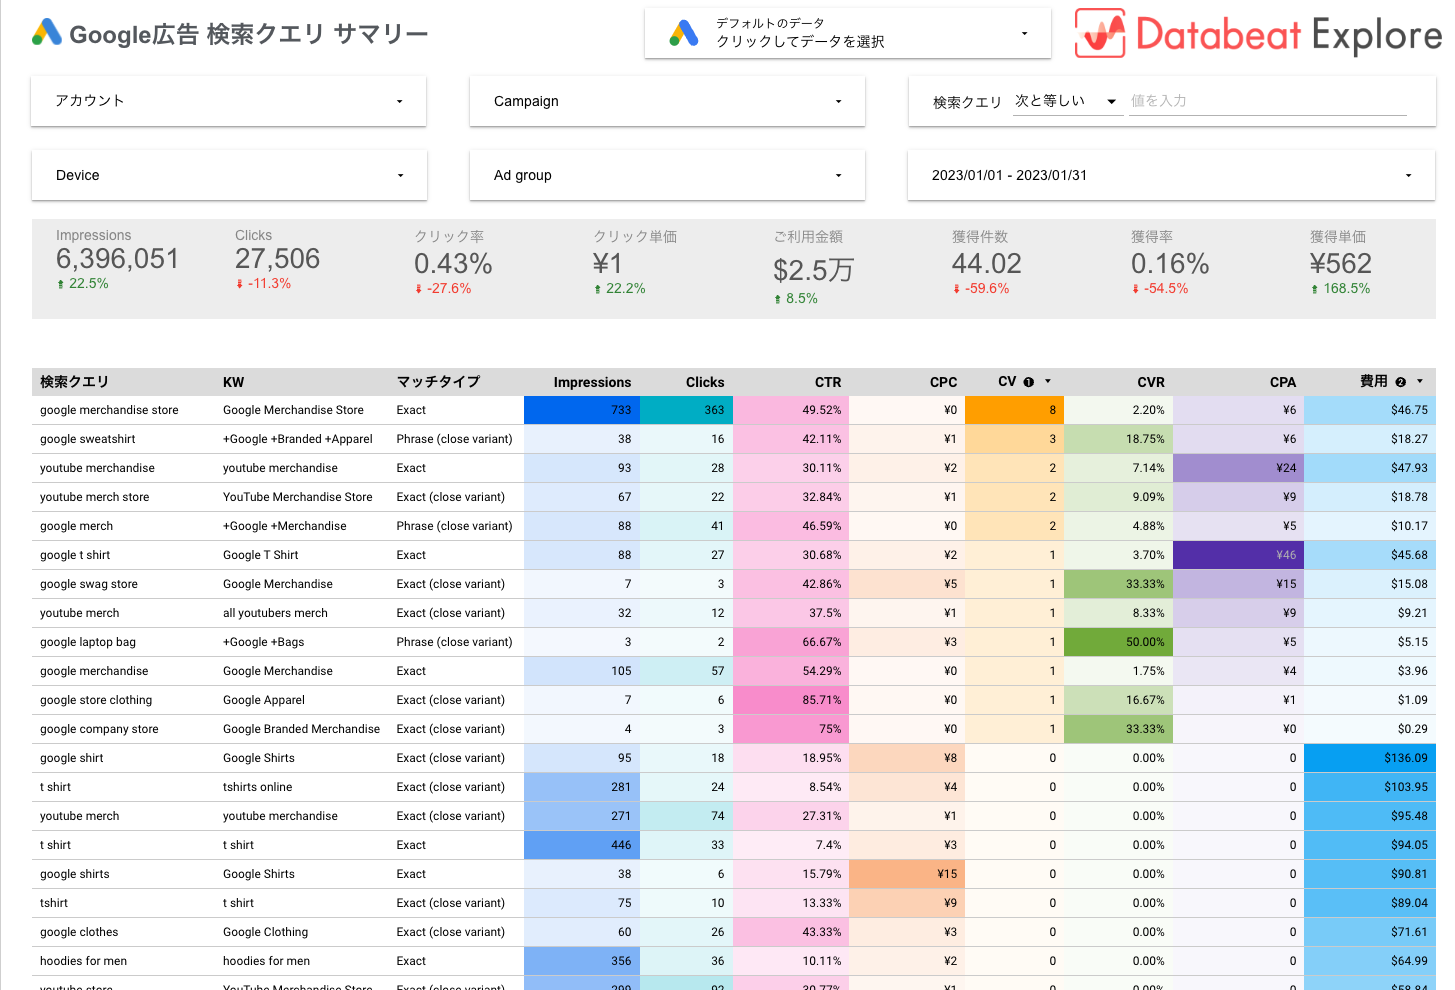Open the Campaign dropdown filter
Viewport: 1455px width, 990px height.
667,101
